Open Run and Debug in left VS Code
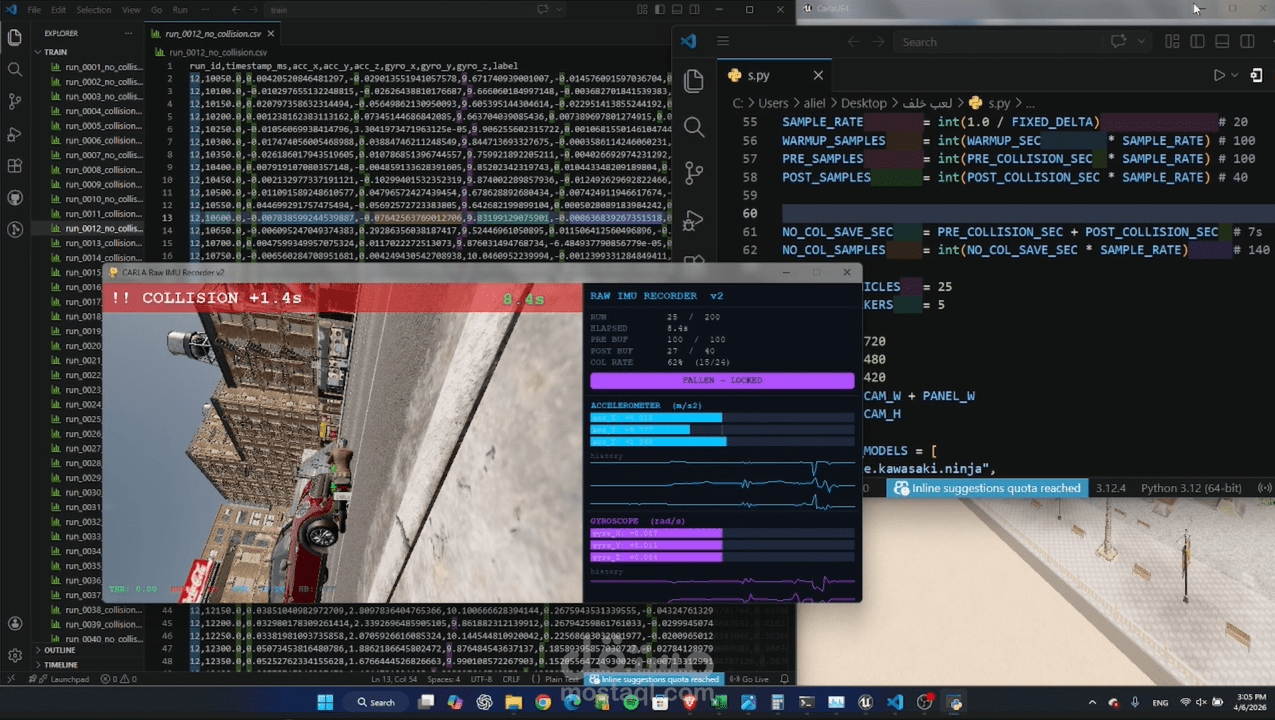 (15, 134)
